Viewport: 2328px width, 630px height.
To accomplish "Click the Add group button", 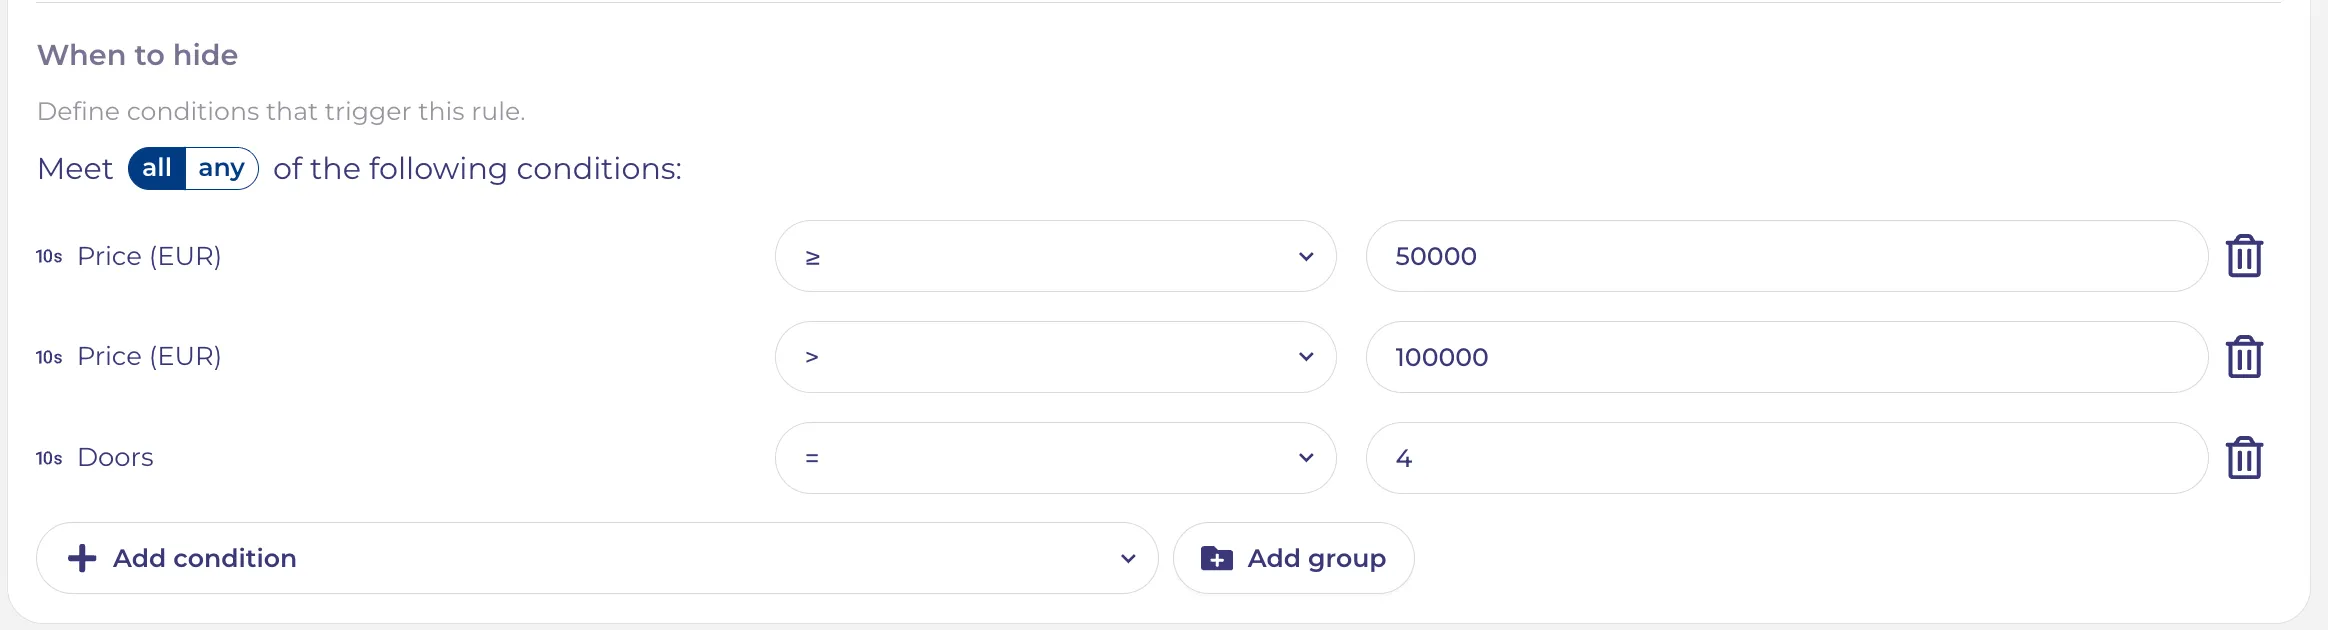I will [1293, 558].
